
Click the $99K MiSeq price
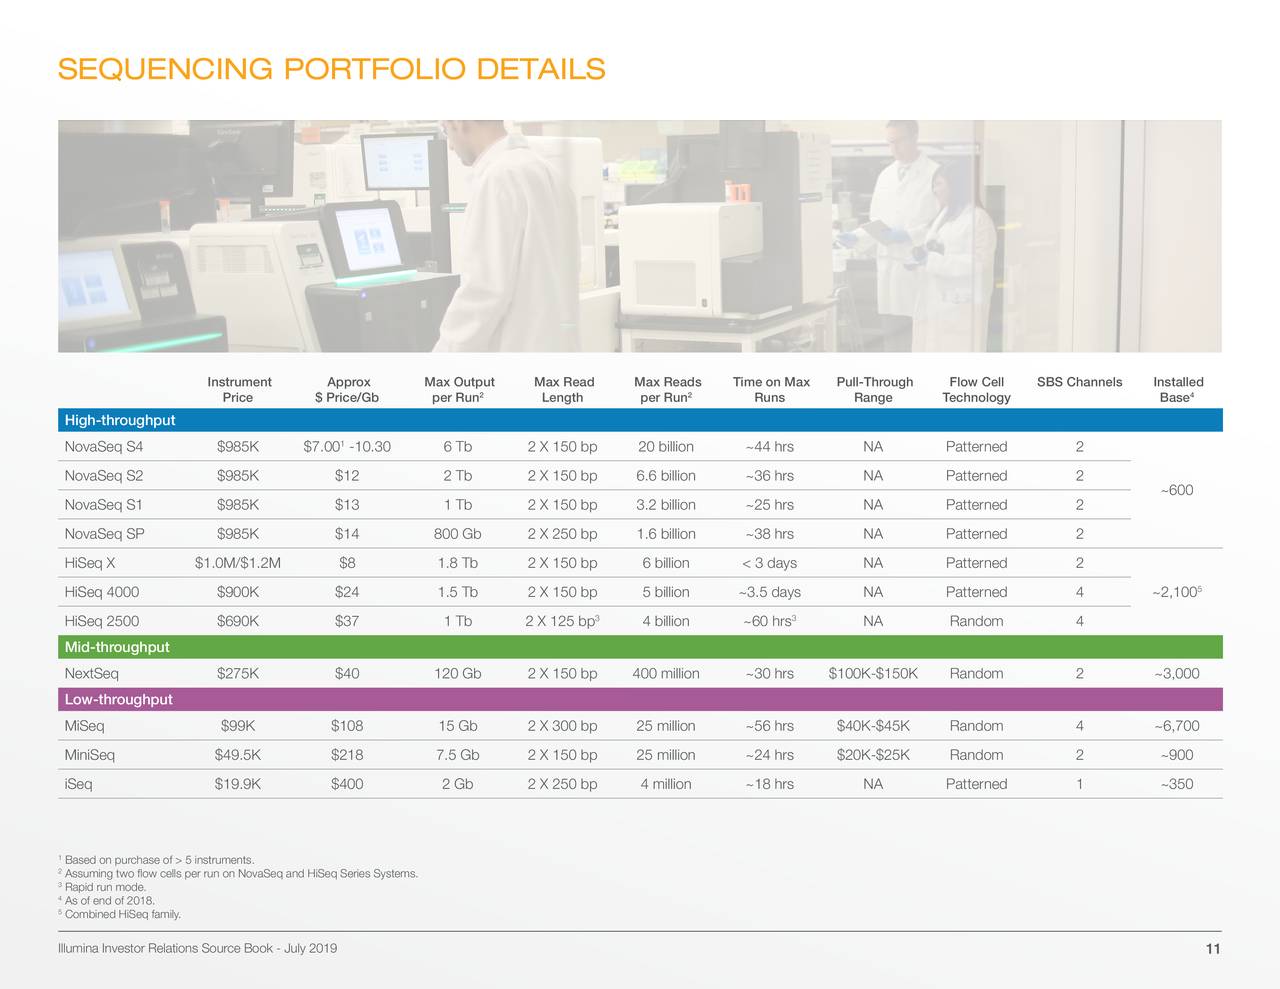click(x=238, y=726)
